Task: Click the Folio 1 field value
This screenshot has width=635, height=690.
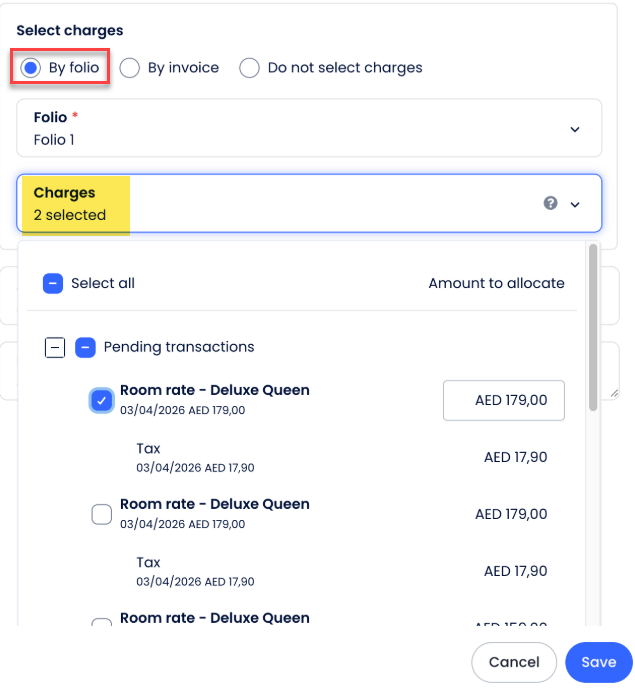Action: coord(55,140)
